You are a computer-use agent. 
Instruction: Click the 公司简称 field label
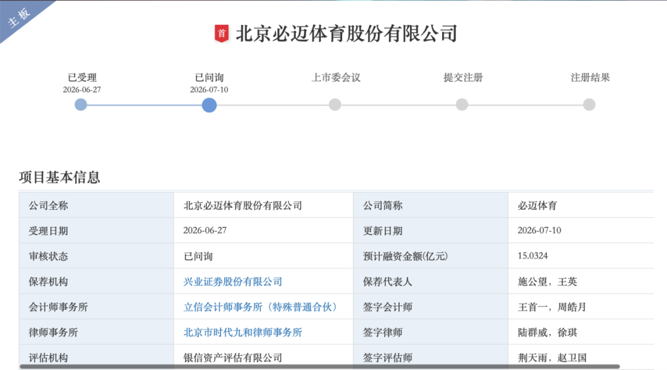point(382,206)
